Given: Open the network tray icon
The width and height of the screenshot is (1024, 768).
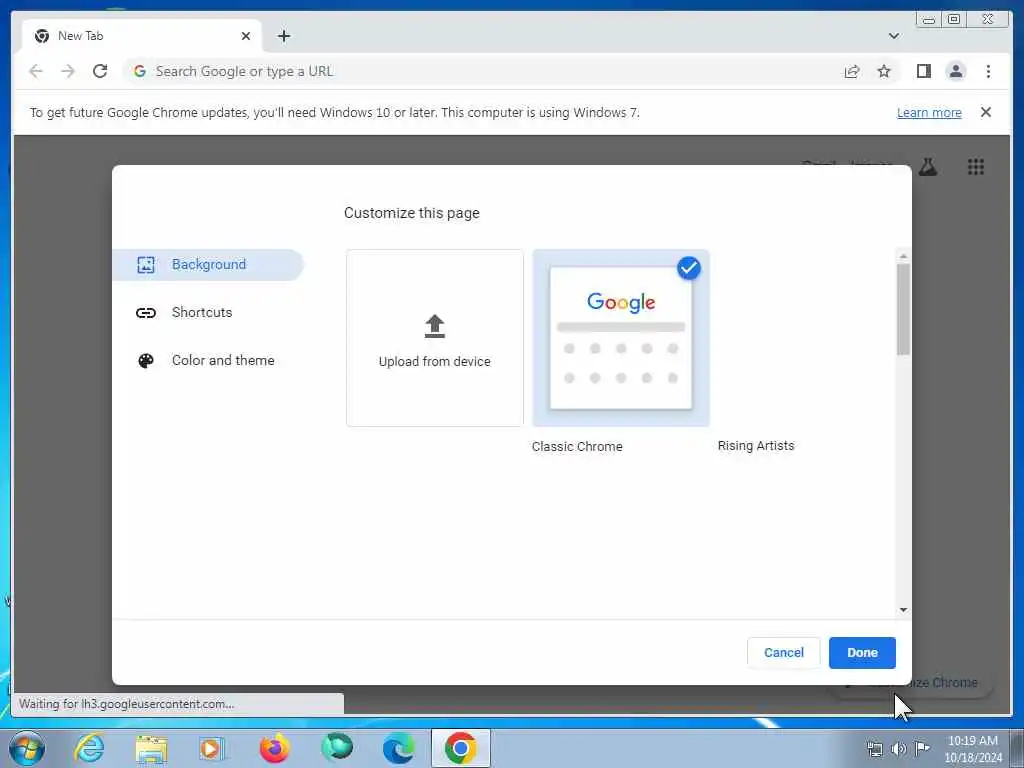Looking at the screenshot, I should tap(874, 749).
